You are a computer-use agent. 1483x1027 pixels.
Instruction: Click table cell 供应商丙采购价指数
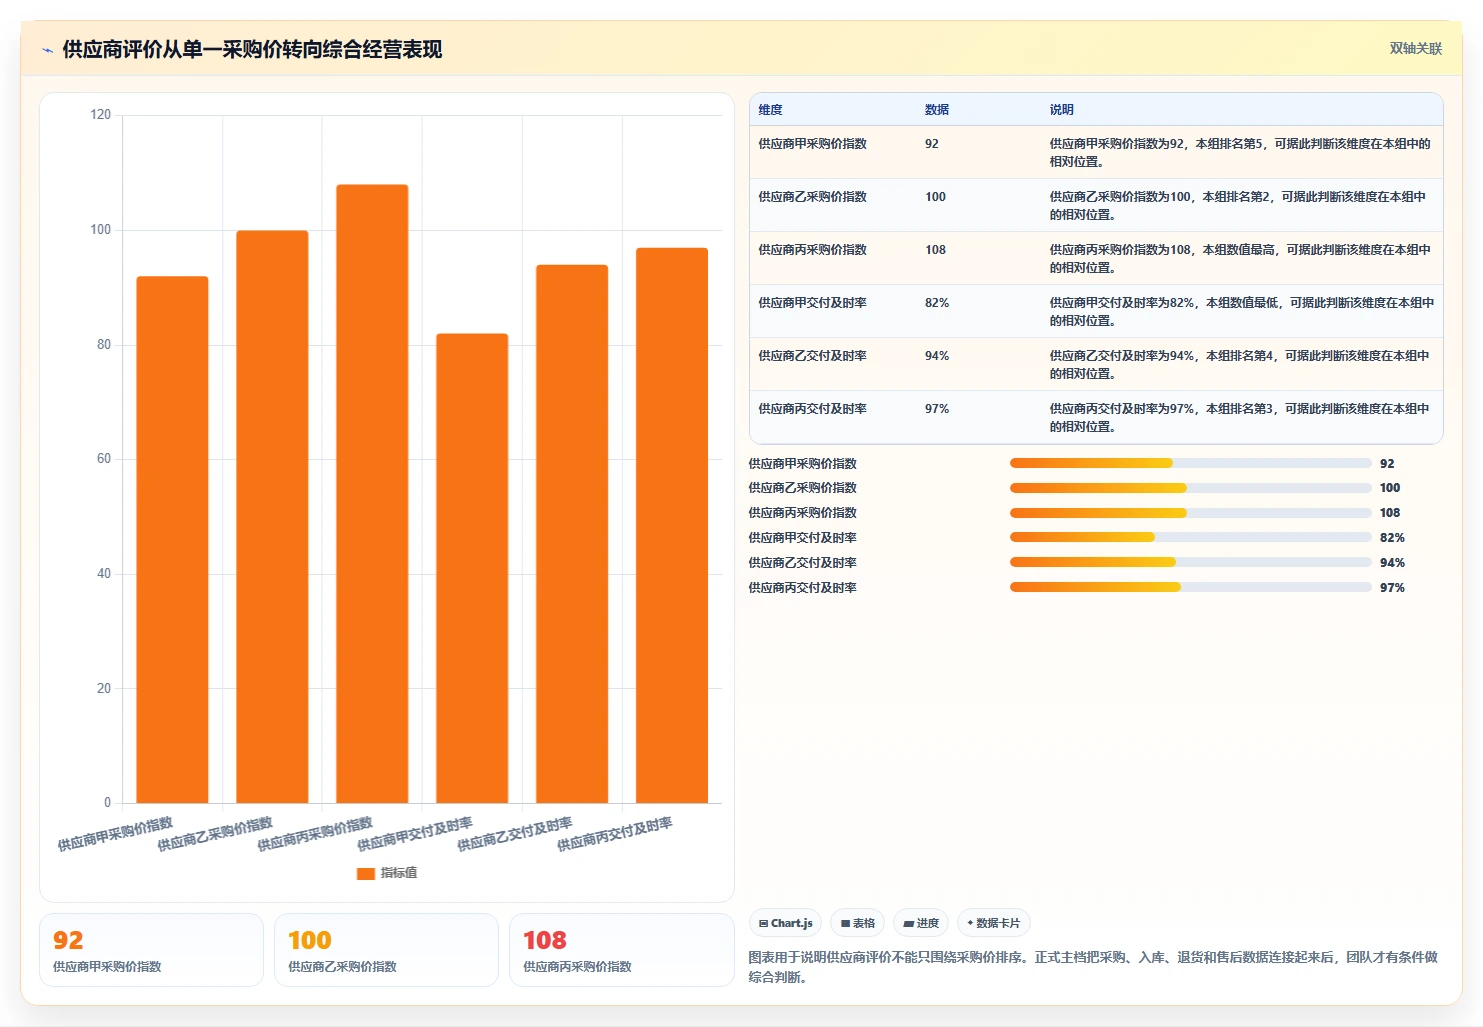pos(812,250)
